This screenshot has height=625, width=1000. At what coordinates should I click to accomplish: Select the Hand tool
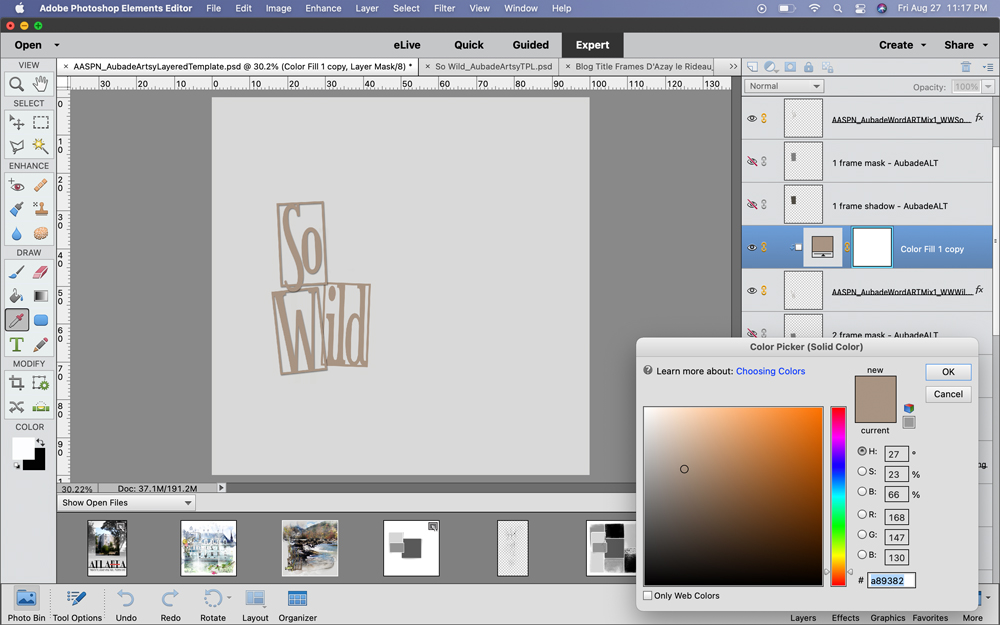pyautogui.click(x=41, y=84)
